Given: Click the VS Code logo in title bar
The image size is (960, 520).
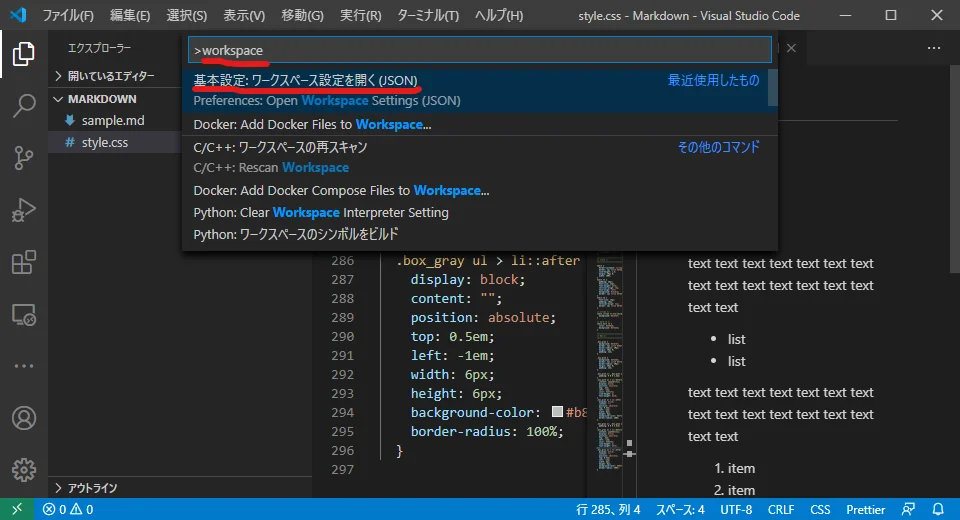Looking at the screenshot, I should point(18,15).
